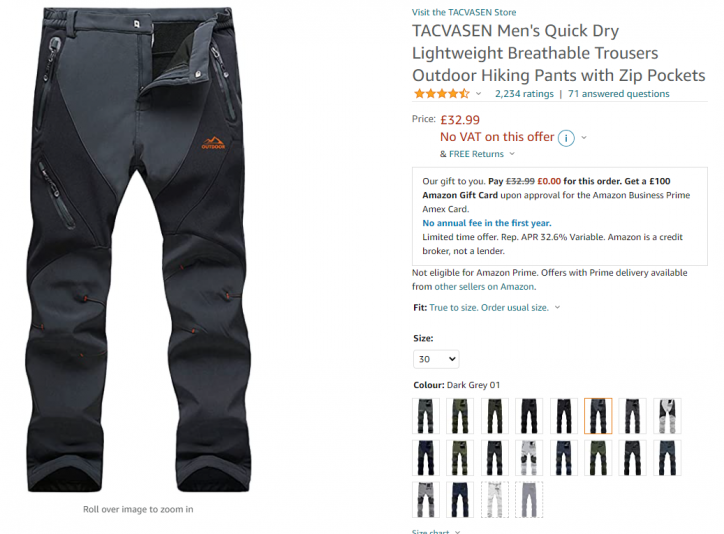Select the last light grey dashed swatch
Screen dimensions: 724x534
pos(529,499)
